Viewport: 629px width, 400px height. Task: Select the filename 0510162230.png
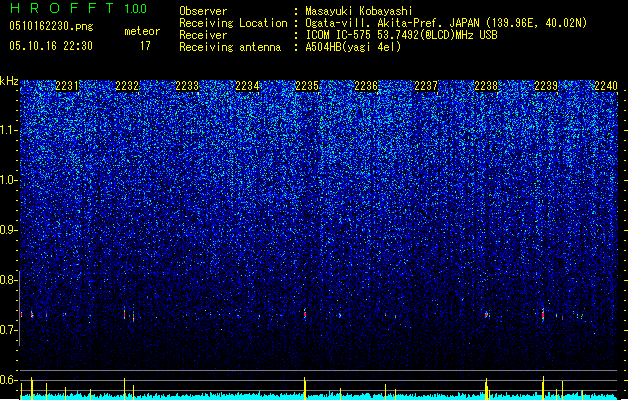pyautogui.click(x=51, y=26)
